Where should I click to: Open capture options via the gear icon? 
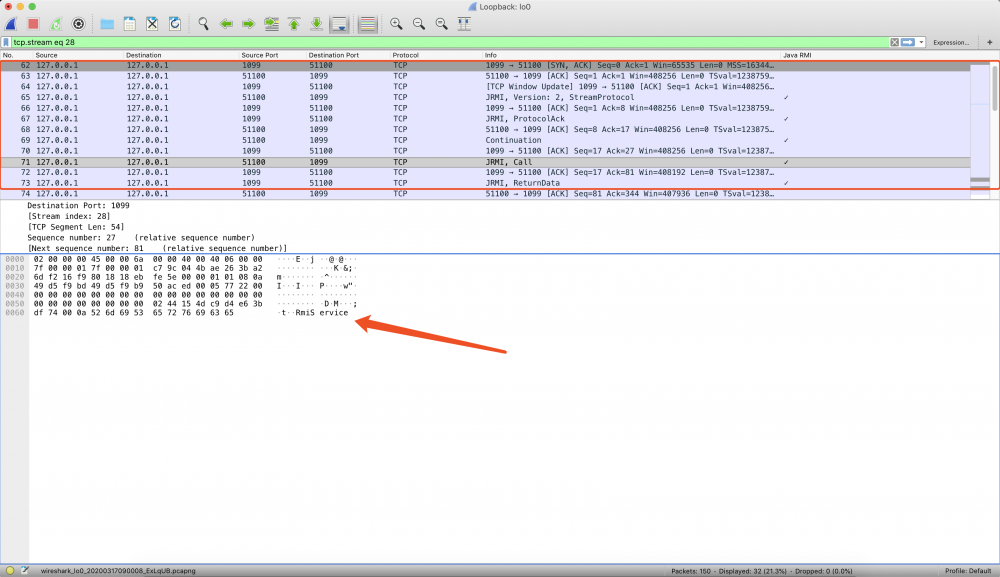(78, 24)
